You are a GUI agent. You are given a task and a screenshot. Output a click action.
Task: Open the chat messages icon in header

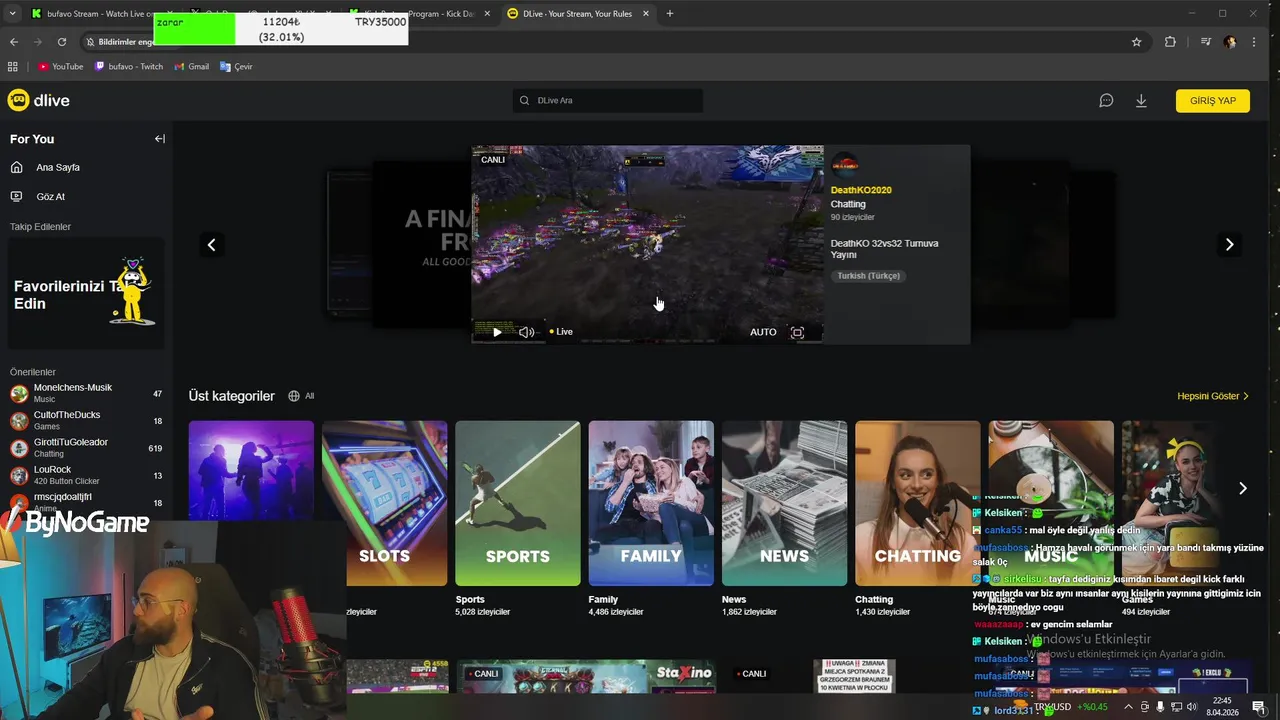[1106, 101]
